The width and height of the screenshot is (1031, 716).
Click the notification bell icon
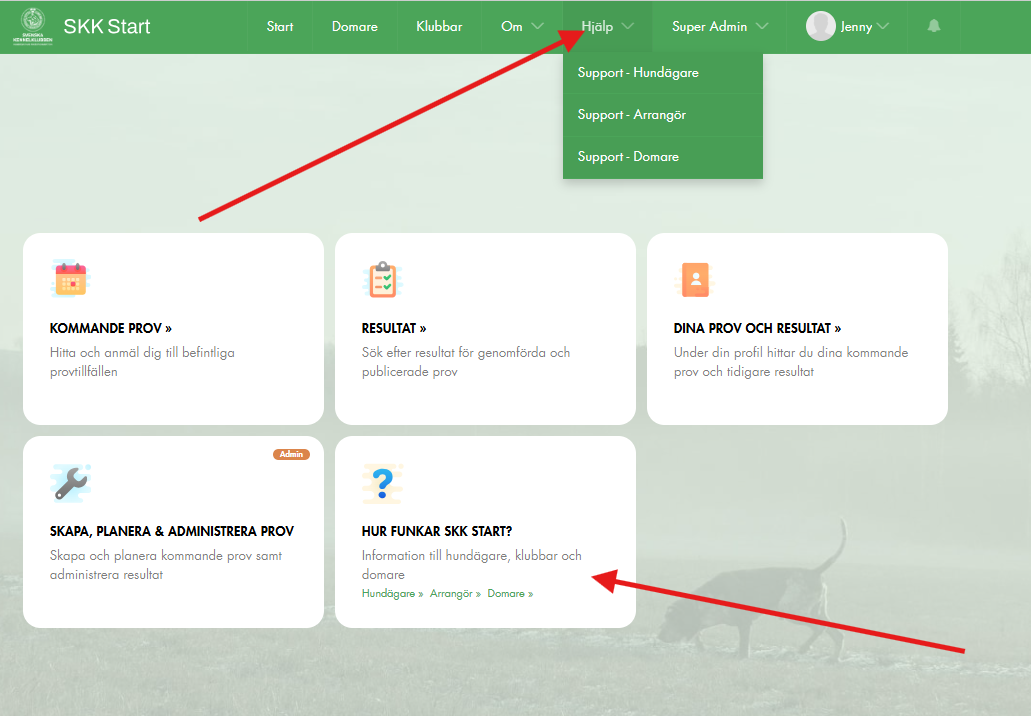(x=934, y=27)
